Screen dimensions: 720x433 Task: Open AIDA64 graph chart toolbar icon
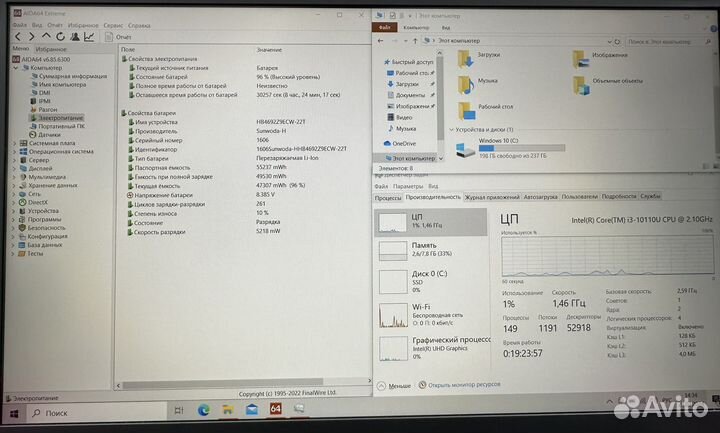[89, 36]
